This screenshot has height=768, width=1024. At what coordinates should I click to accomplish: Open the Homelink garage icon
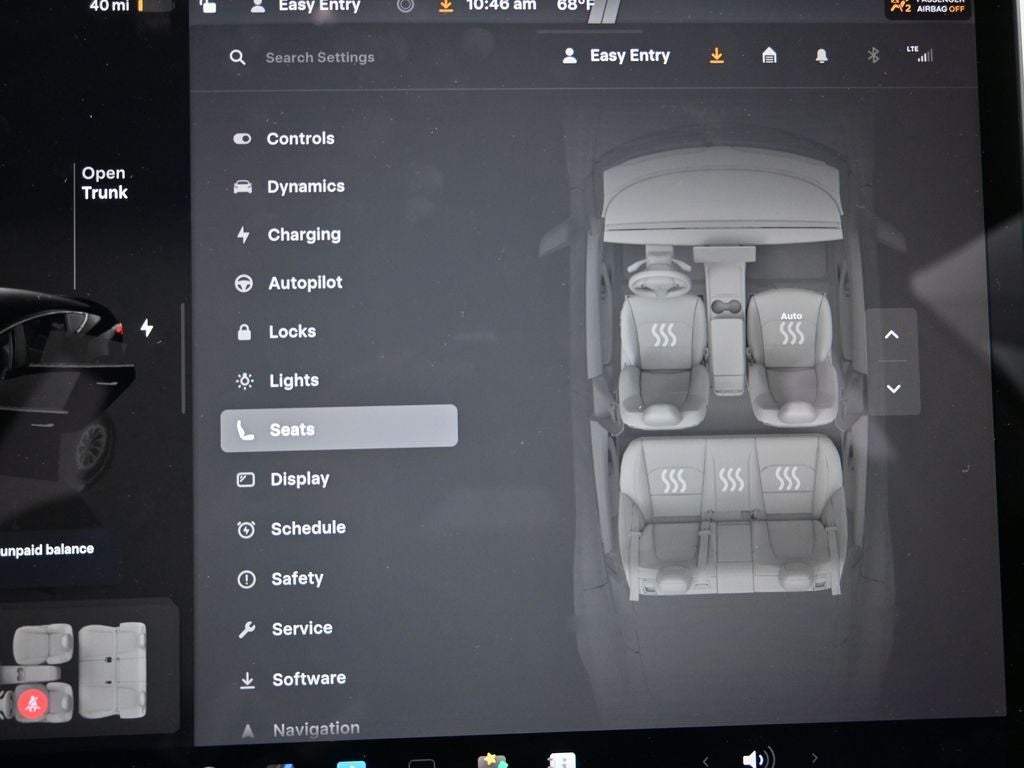[x=768, y=56]
